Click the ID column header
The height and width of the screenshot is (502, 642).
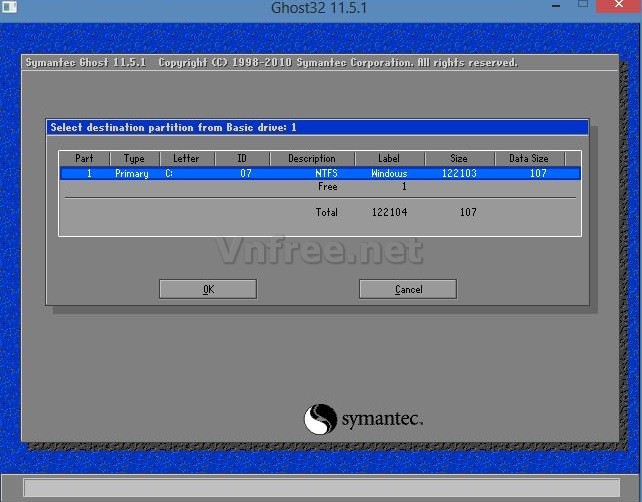pyautogui.click(x=241, y=158)
